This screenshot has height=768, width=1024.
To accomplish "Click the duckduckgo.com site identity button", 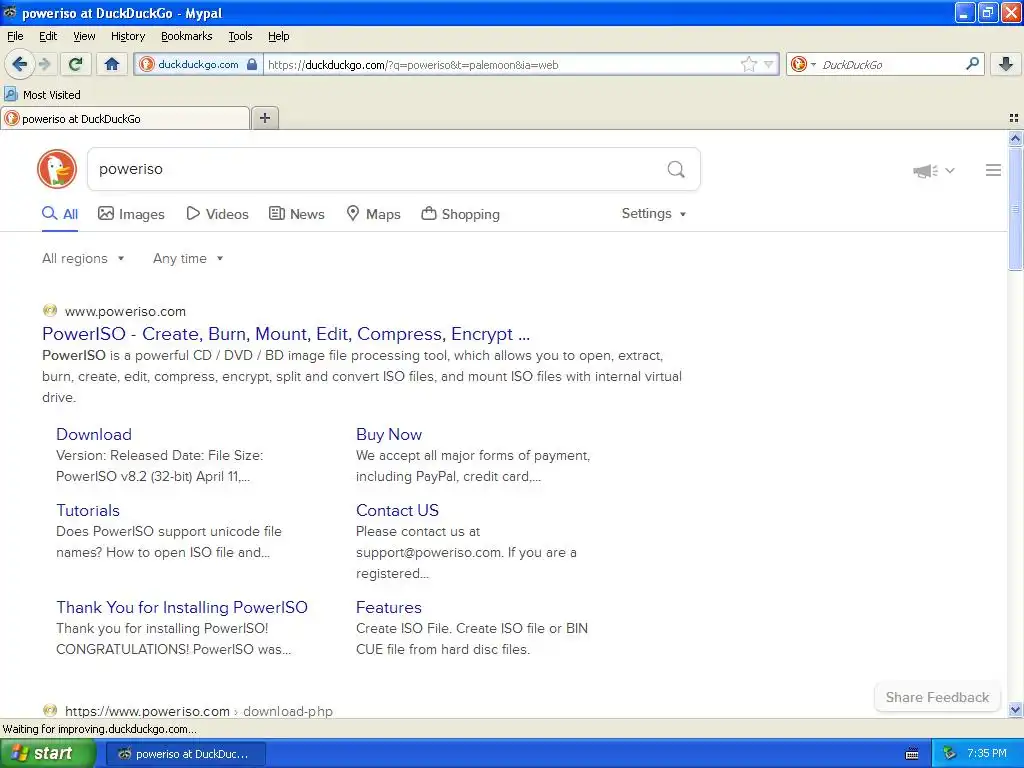I will click(x=198, y=64).
